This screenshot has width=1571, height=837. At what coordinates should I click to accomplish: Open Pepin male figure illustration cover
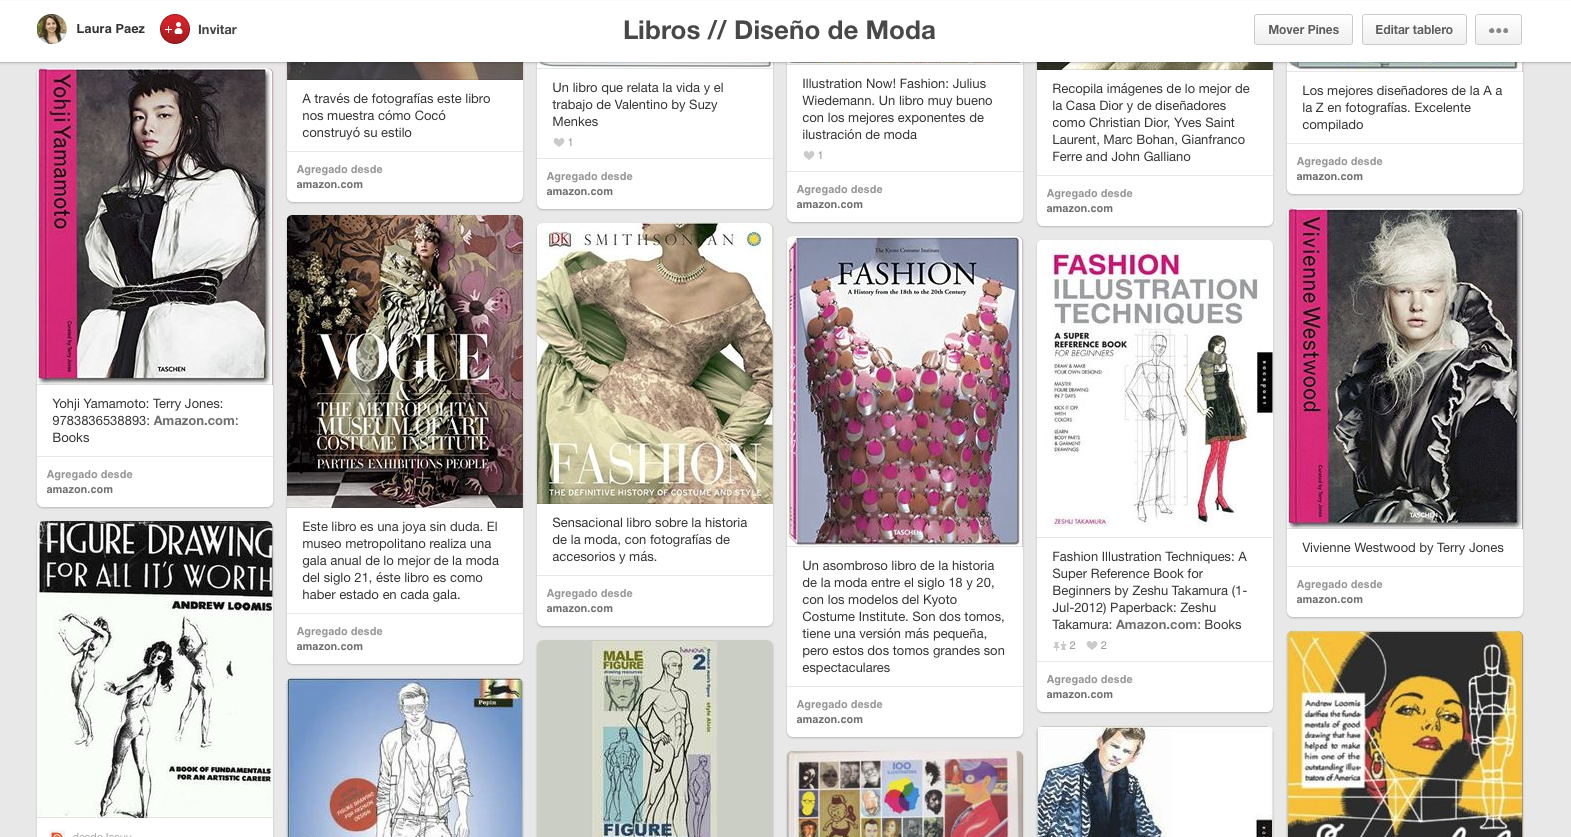click(405, 757)
